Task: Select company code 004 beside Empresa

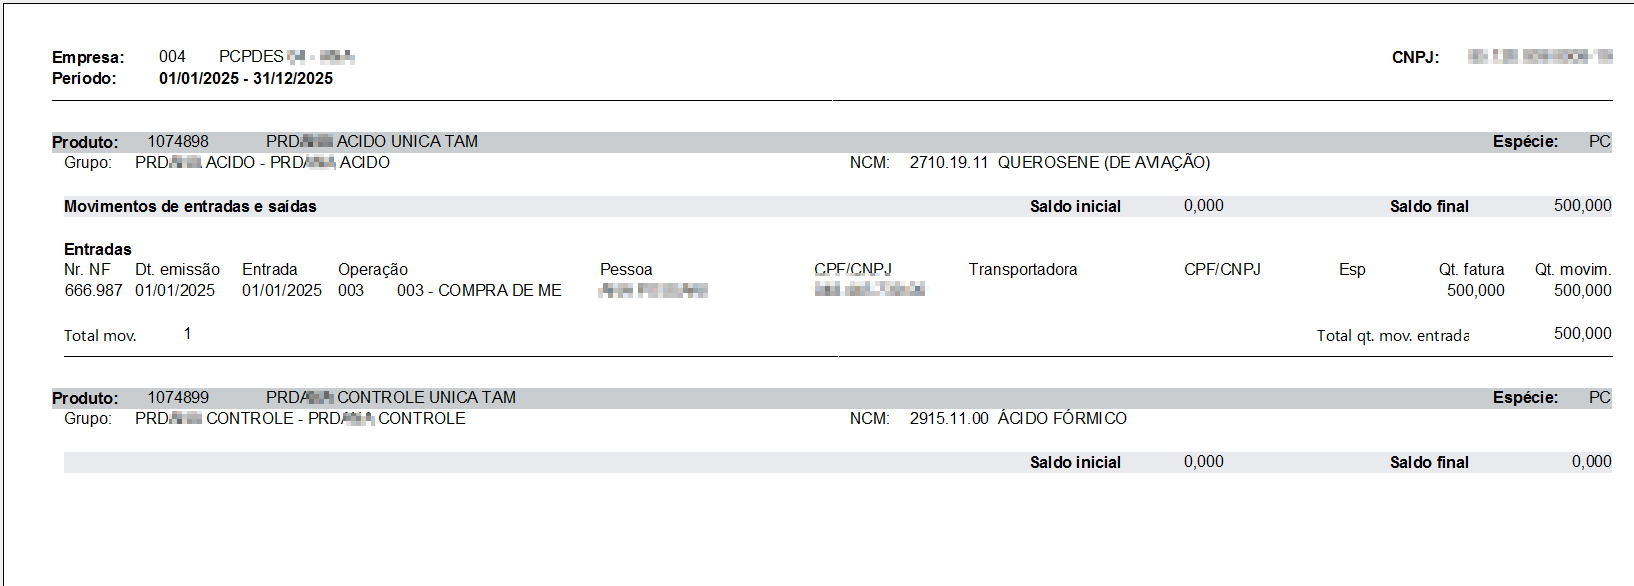Action: [x=172, y=56]
